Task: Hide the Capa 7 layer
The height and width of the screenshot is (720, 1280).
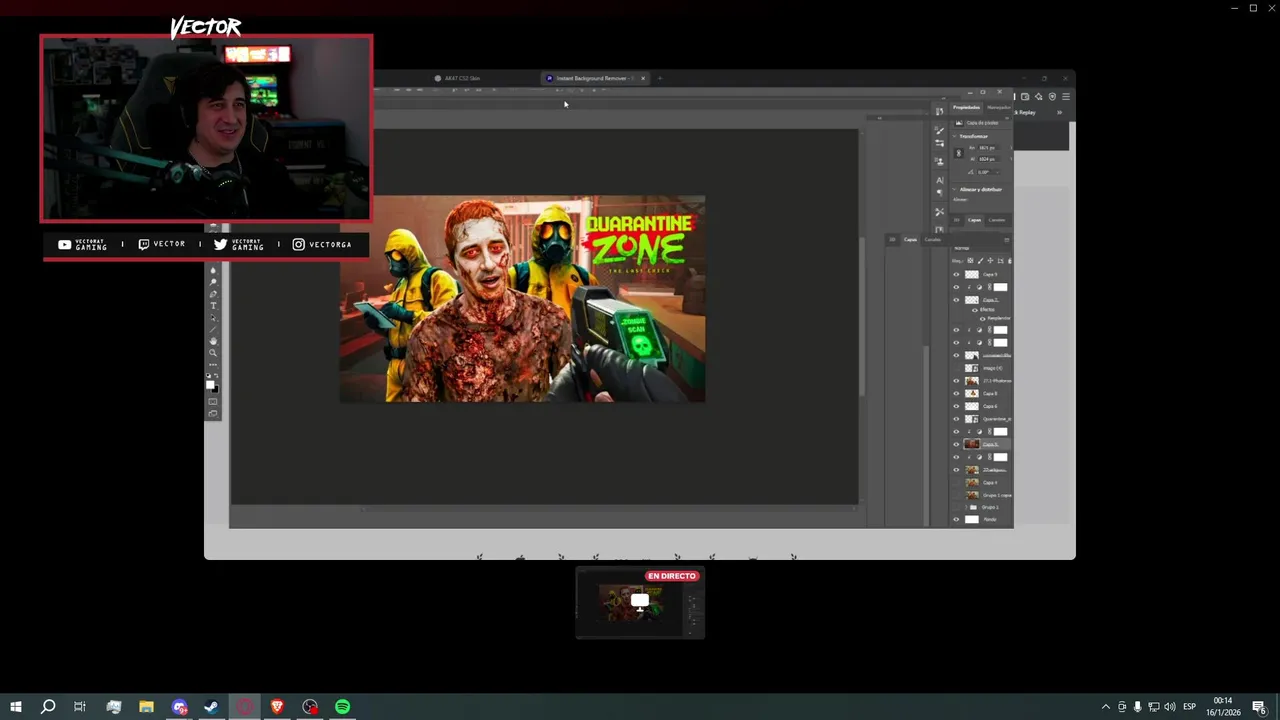Action: pos(956,300)
